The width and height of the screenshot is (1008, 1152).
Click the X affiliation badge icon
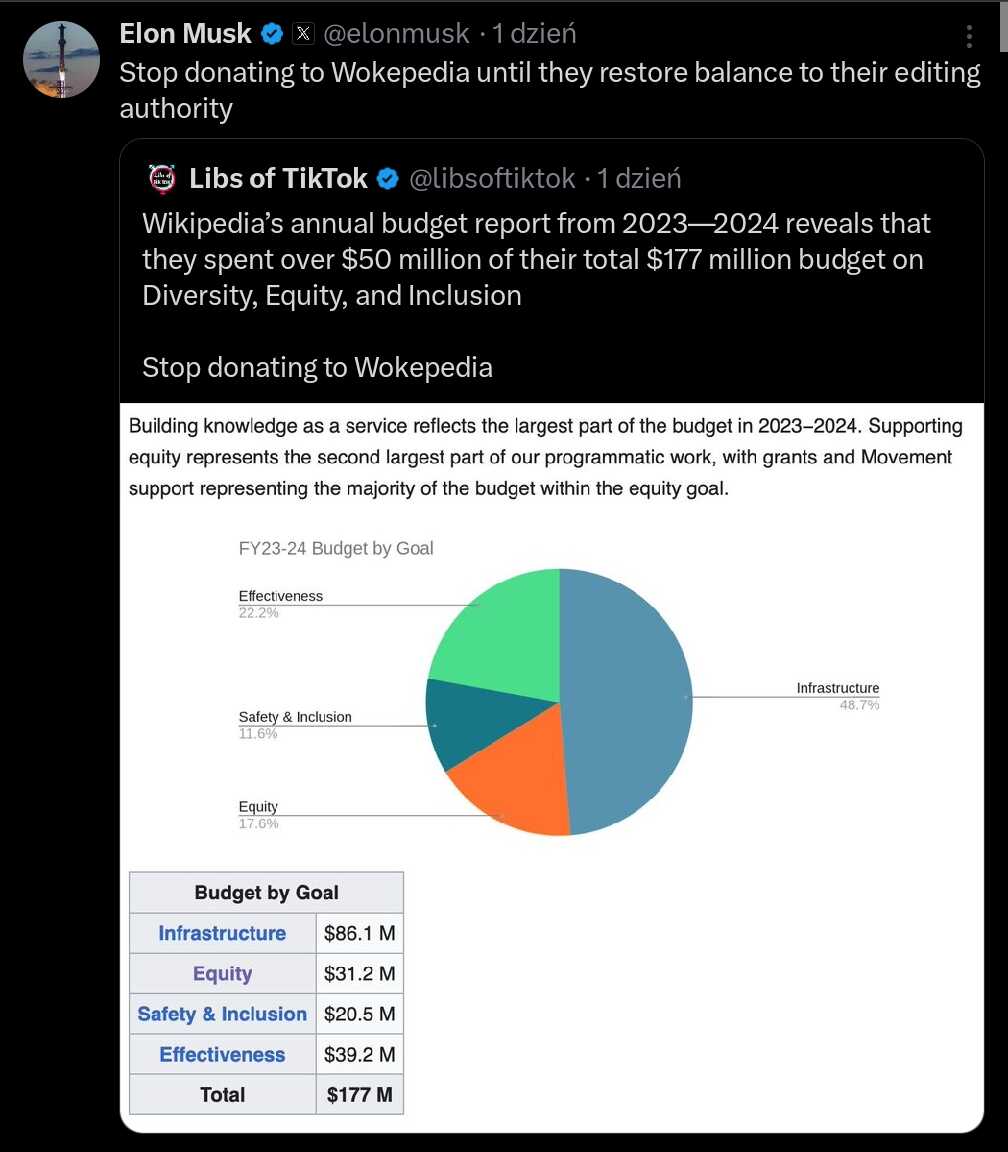tap(303, 34)
